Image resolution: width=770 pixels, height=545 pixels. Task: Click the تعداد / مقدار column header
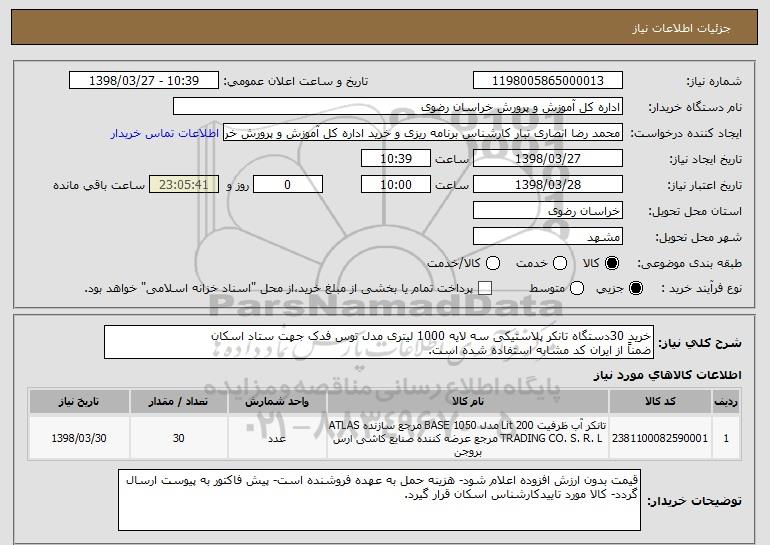[x=178, y=402]
